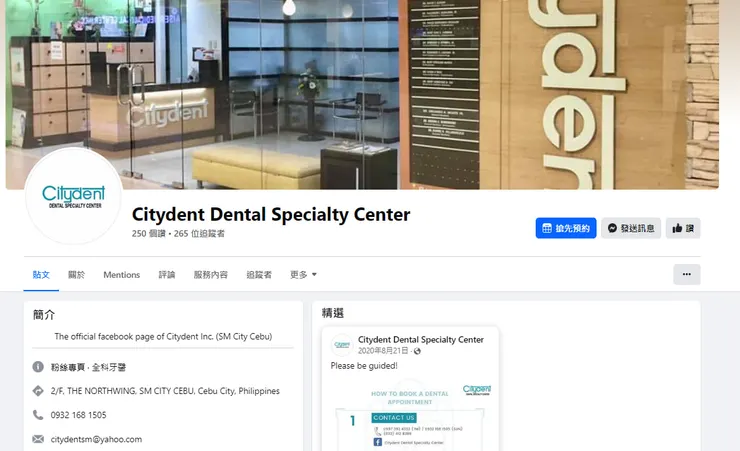Screen dimensions: 740x451
Task: Switch to the 關於 about tab
Action: click(76, 275)
